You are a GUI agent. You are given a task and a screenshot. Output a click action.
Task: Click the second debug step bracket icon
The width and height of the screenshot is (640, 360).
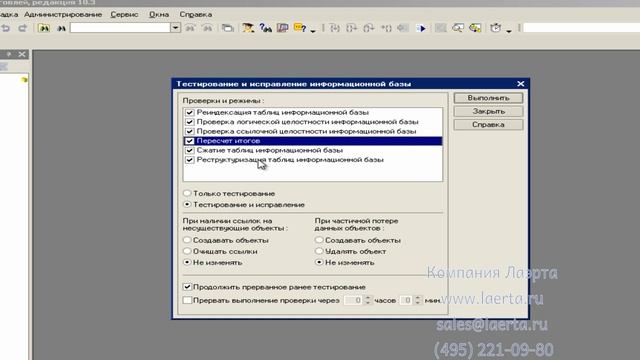tap(351, 28)
